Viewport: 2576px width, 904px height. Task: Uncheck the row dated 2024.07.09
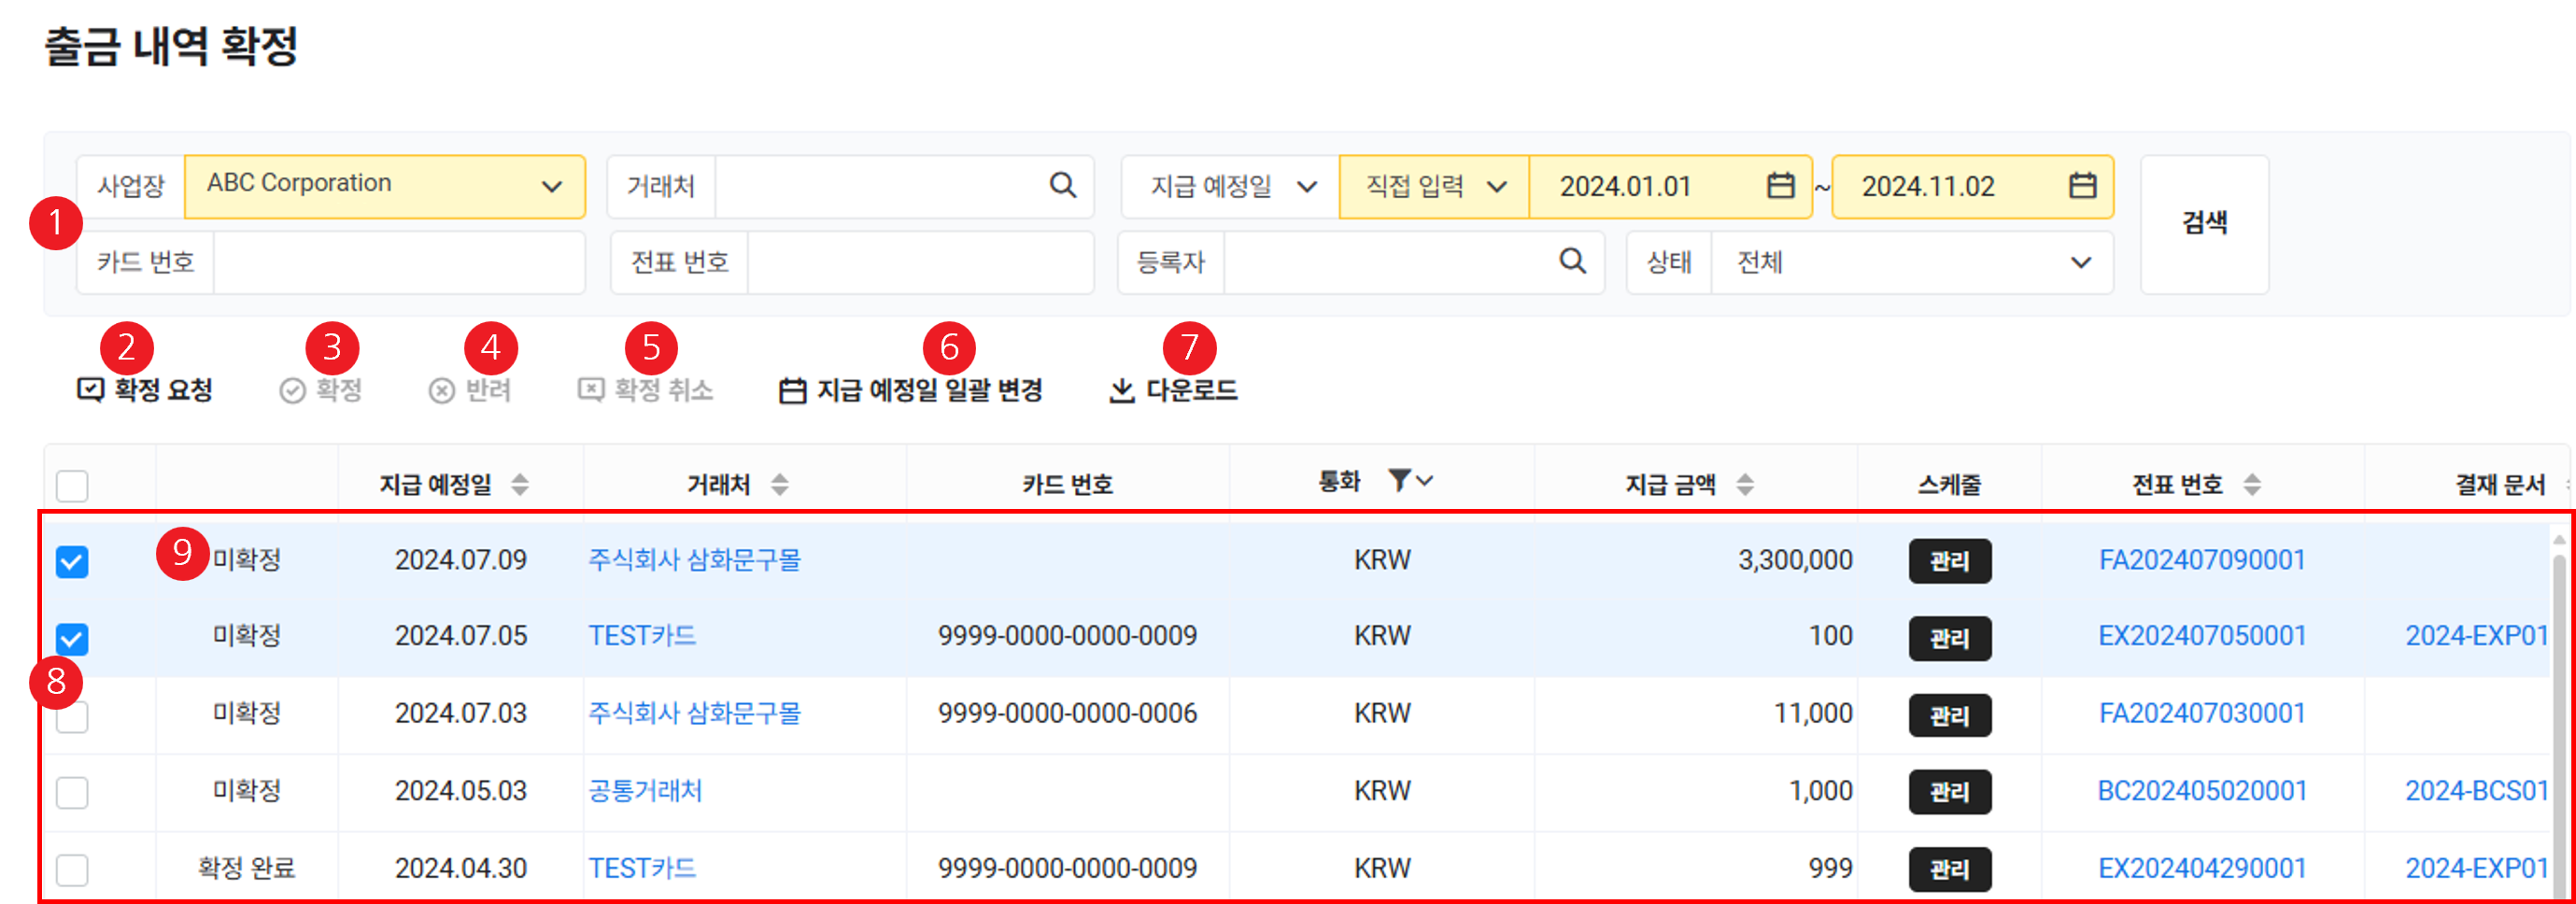[72, 561]
